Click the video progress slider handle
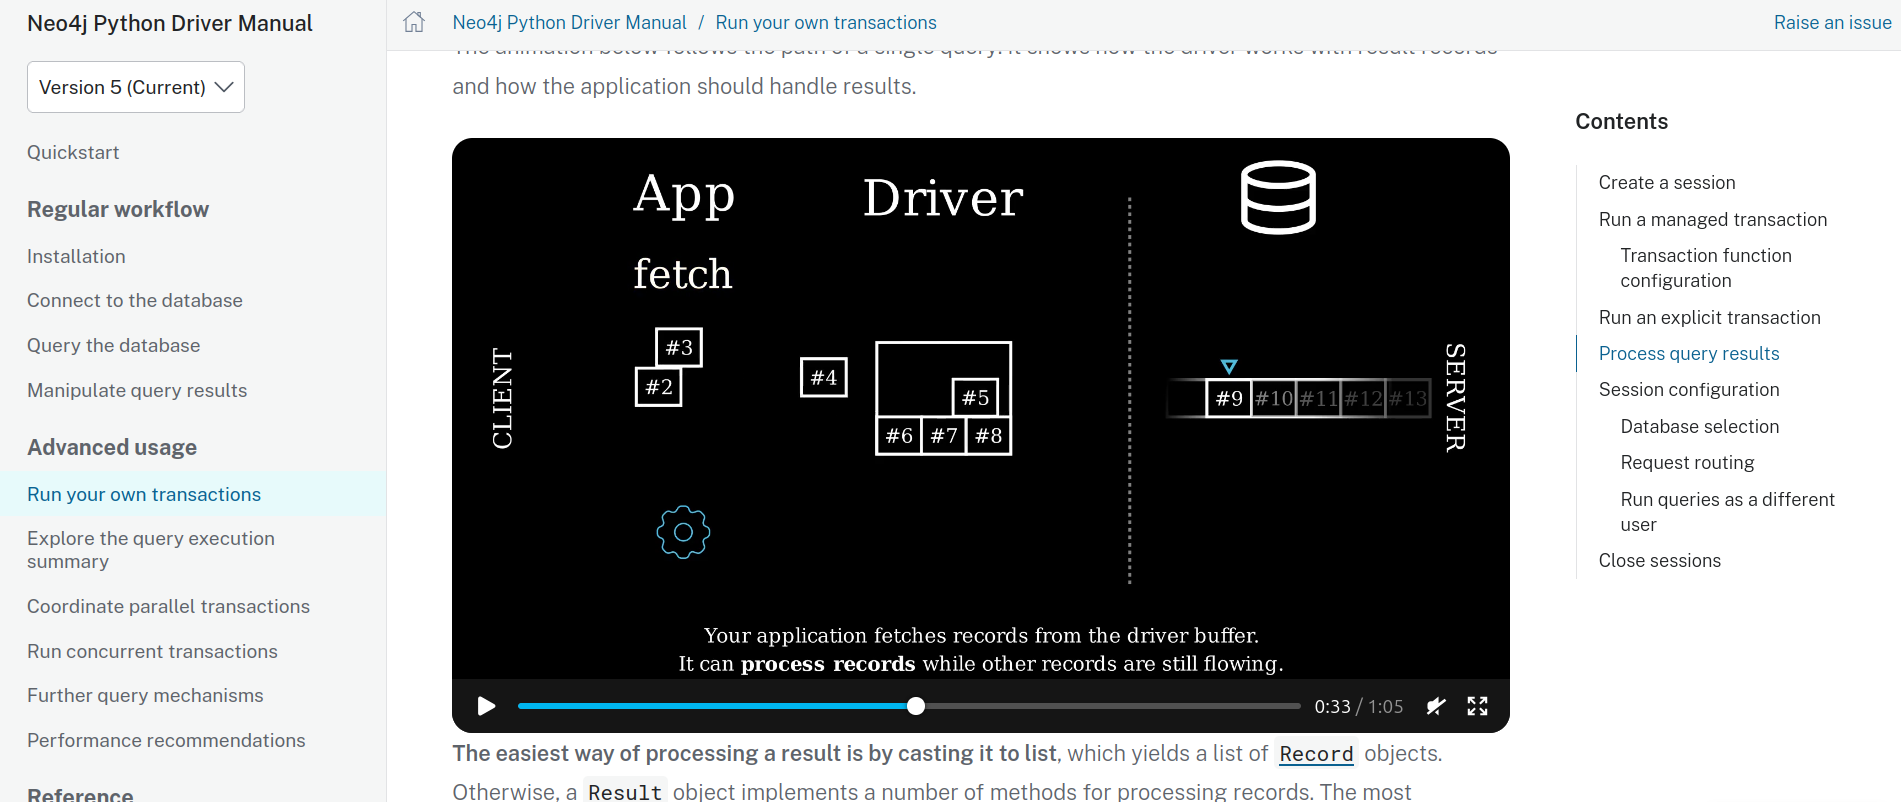Screen dimensions: 1901x802 (915, 706)
